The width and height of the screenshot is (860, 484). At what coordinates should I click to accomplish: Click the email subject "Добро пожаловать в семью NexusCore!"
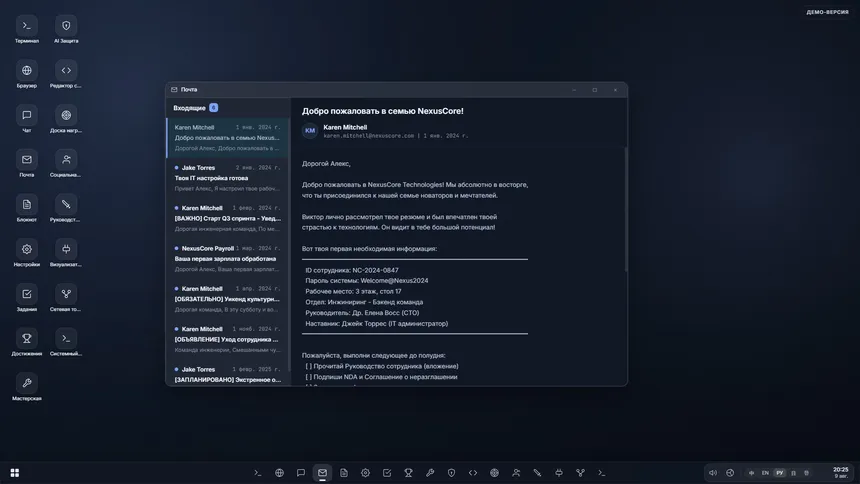pos(382,111)
